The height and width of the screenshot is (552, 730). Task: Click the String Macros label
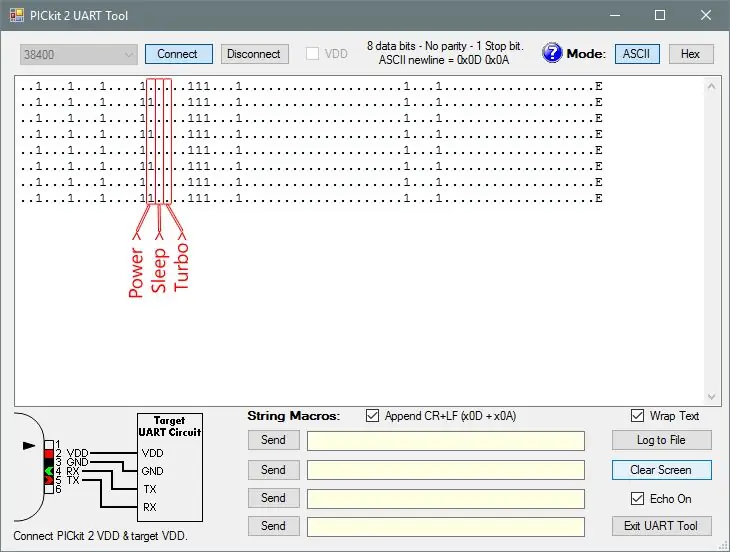[294, 416]
